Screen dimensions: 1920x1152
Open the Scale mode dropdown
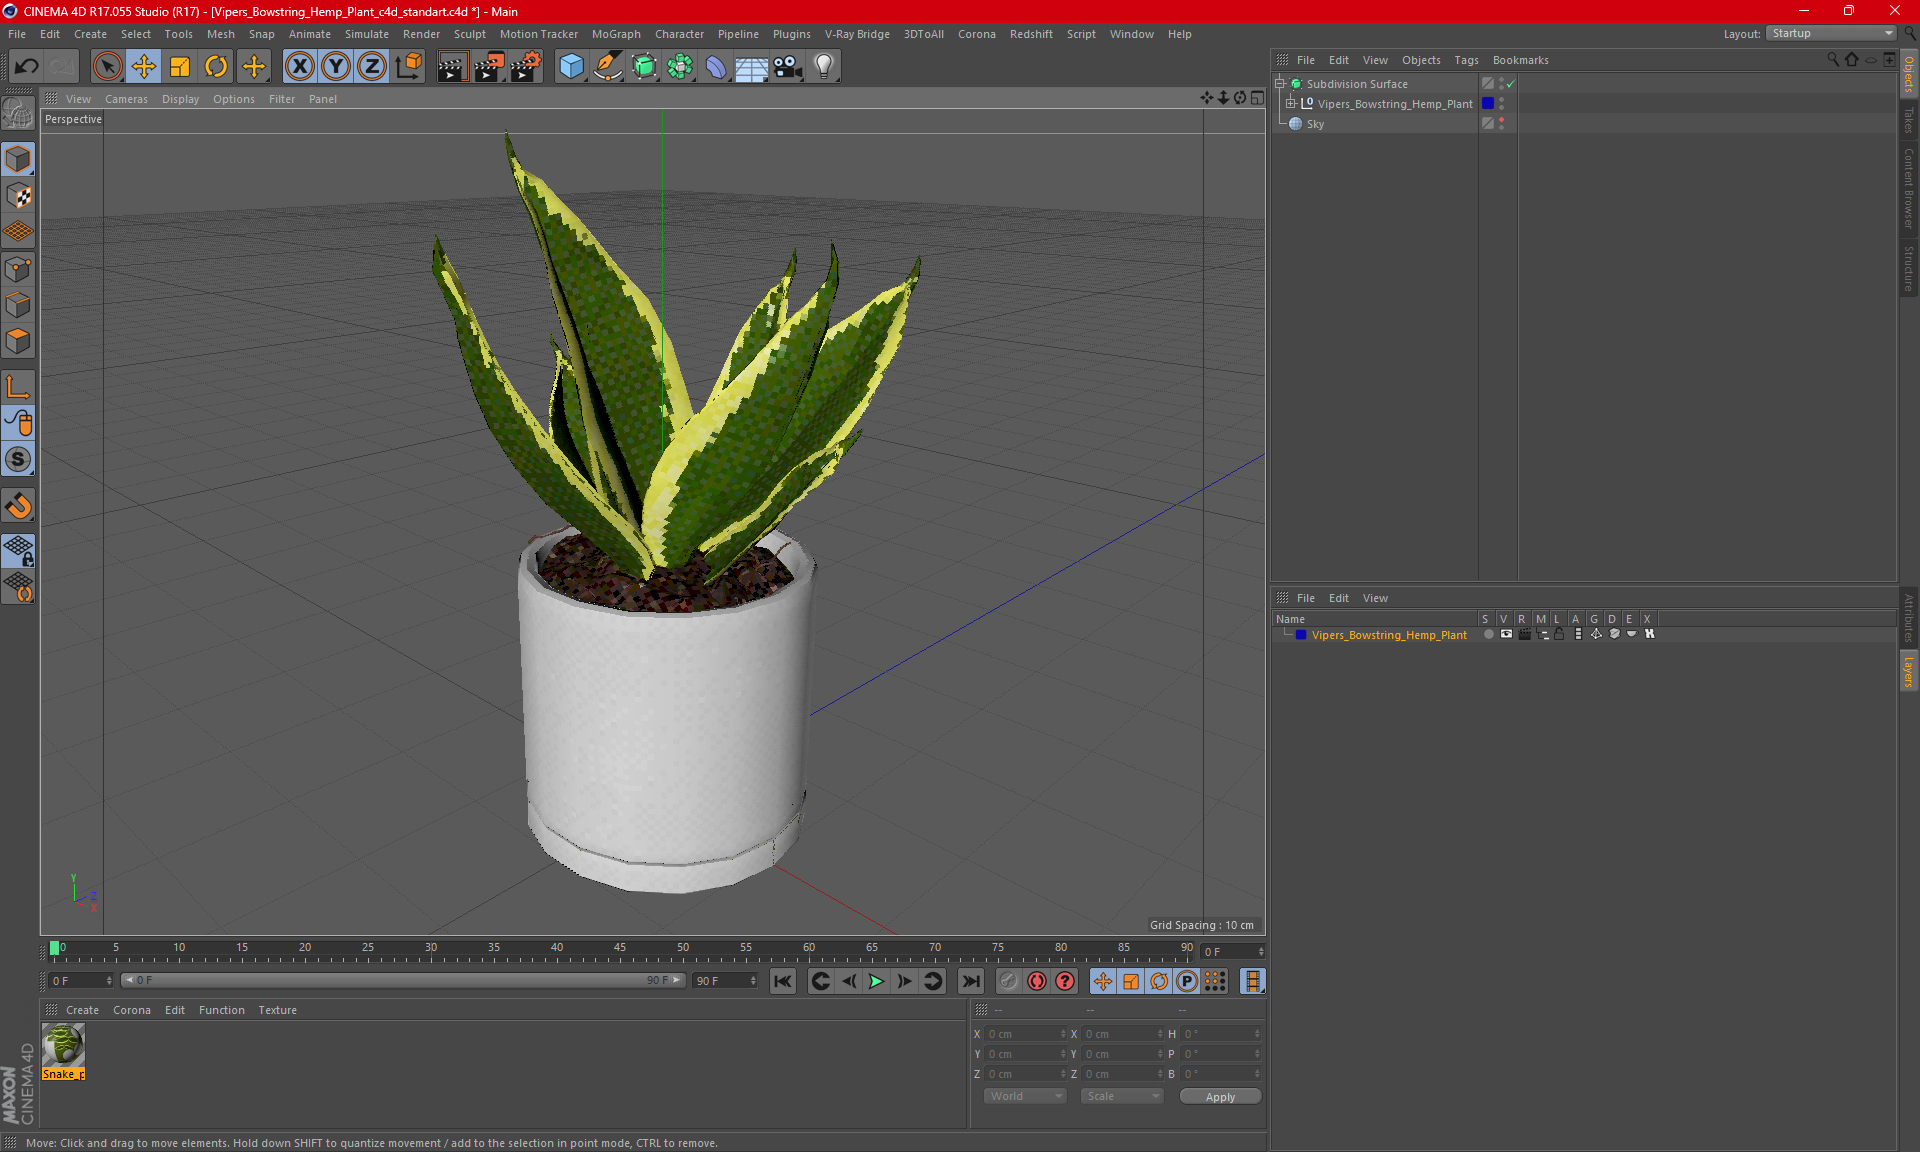1122,1096
